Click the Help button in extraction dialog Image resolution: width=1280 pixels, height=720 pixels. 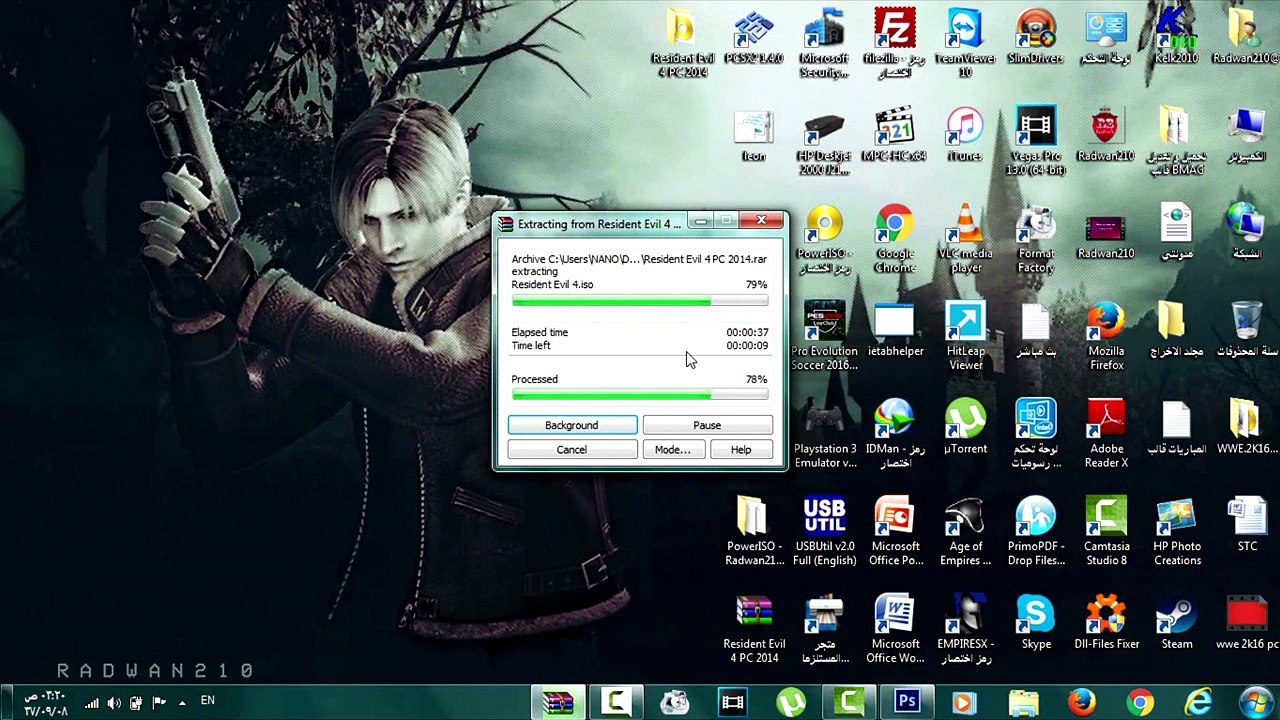tap(741, 450)
